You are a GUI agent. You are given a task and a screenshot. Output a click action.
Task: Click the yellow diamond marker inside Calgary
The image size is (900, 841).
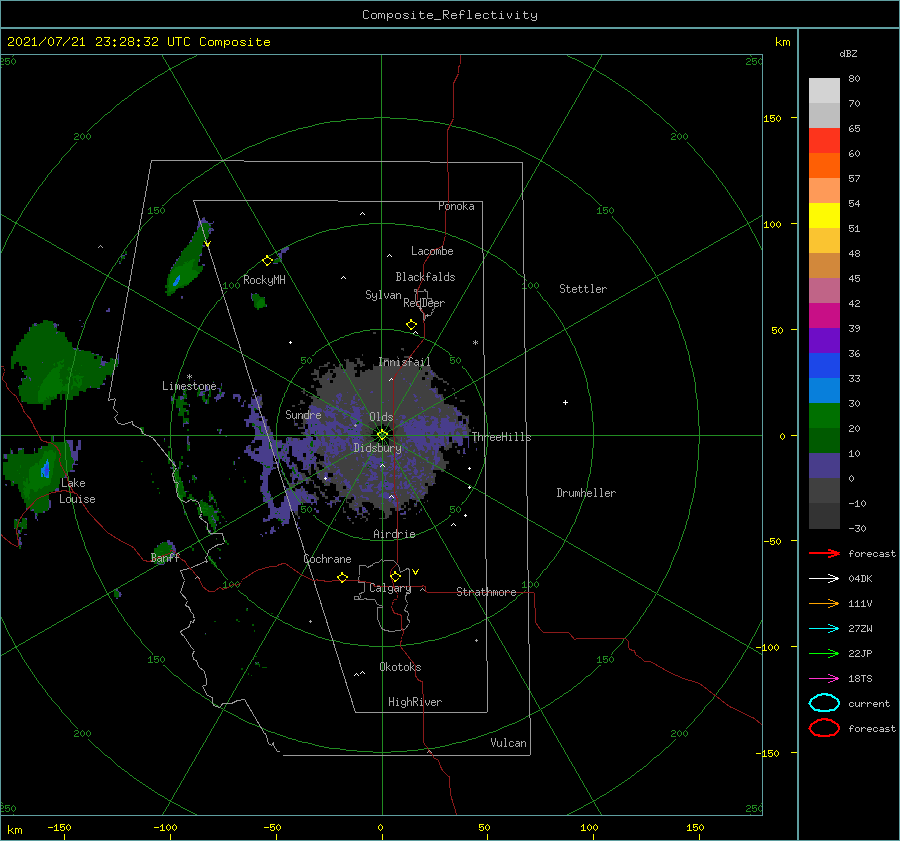click(395, 576)
